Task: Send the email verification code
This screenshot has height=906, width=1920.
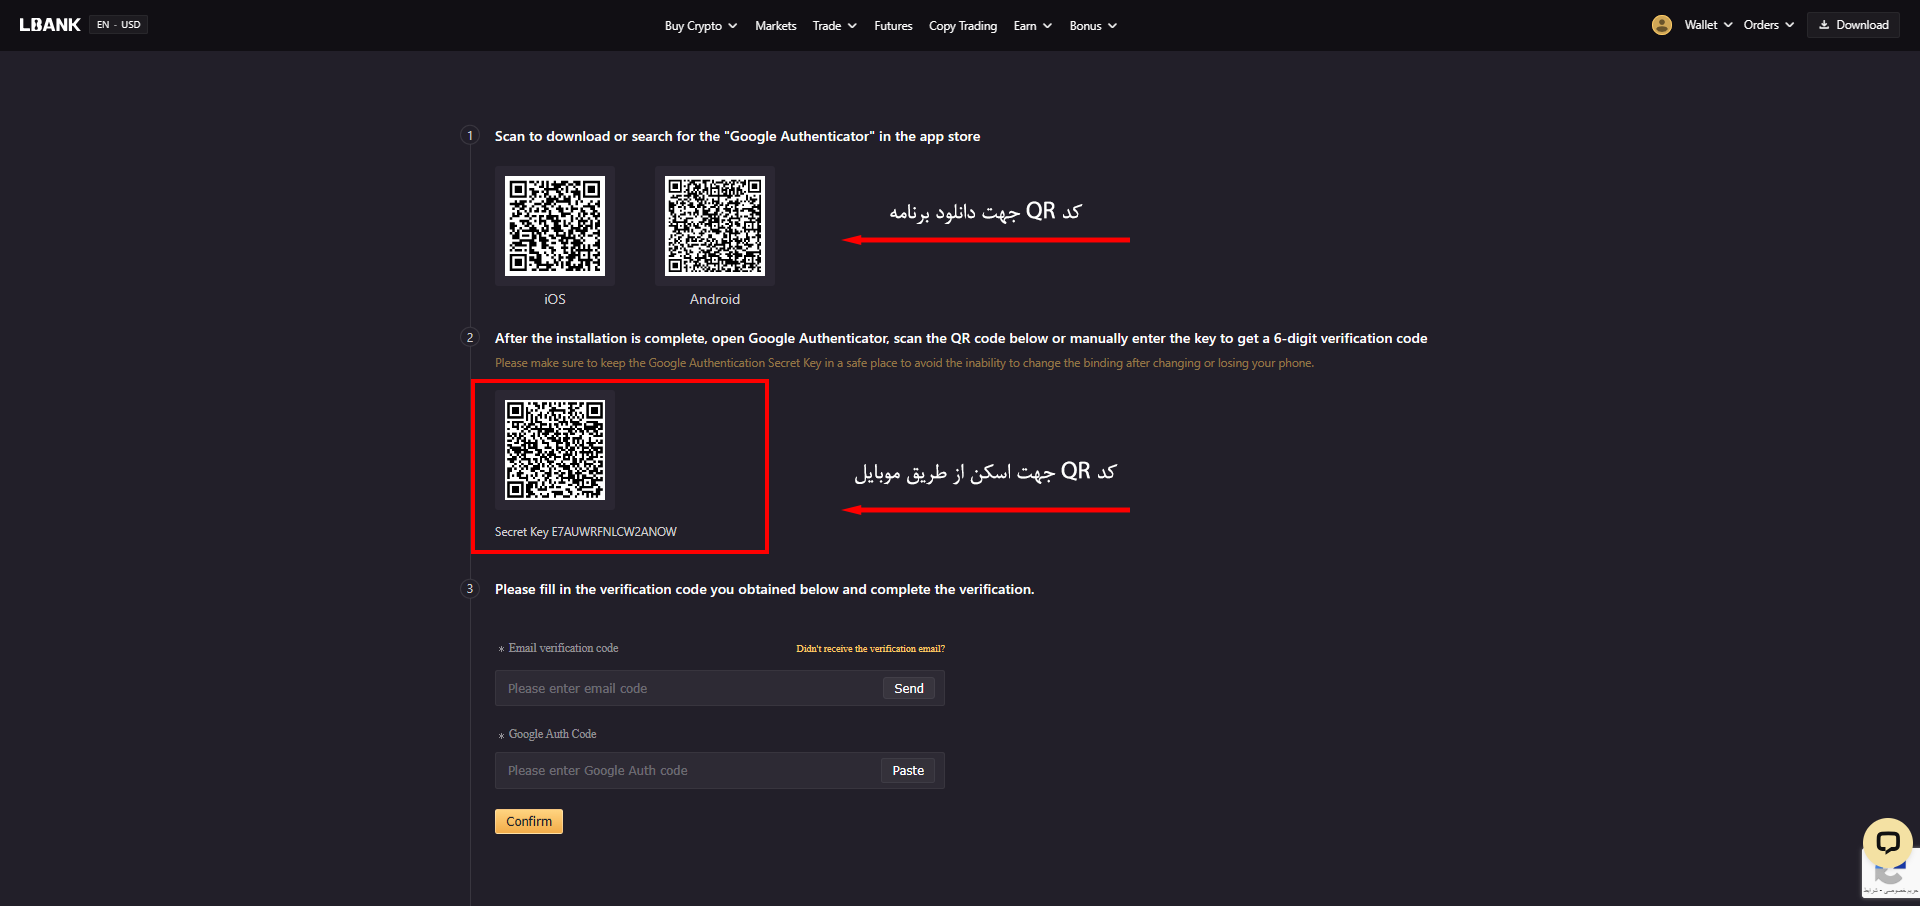Action: point(909,688)
